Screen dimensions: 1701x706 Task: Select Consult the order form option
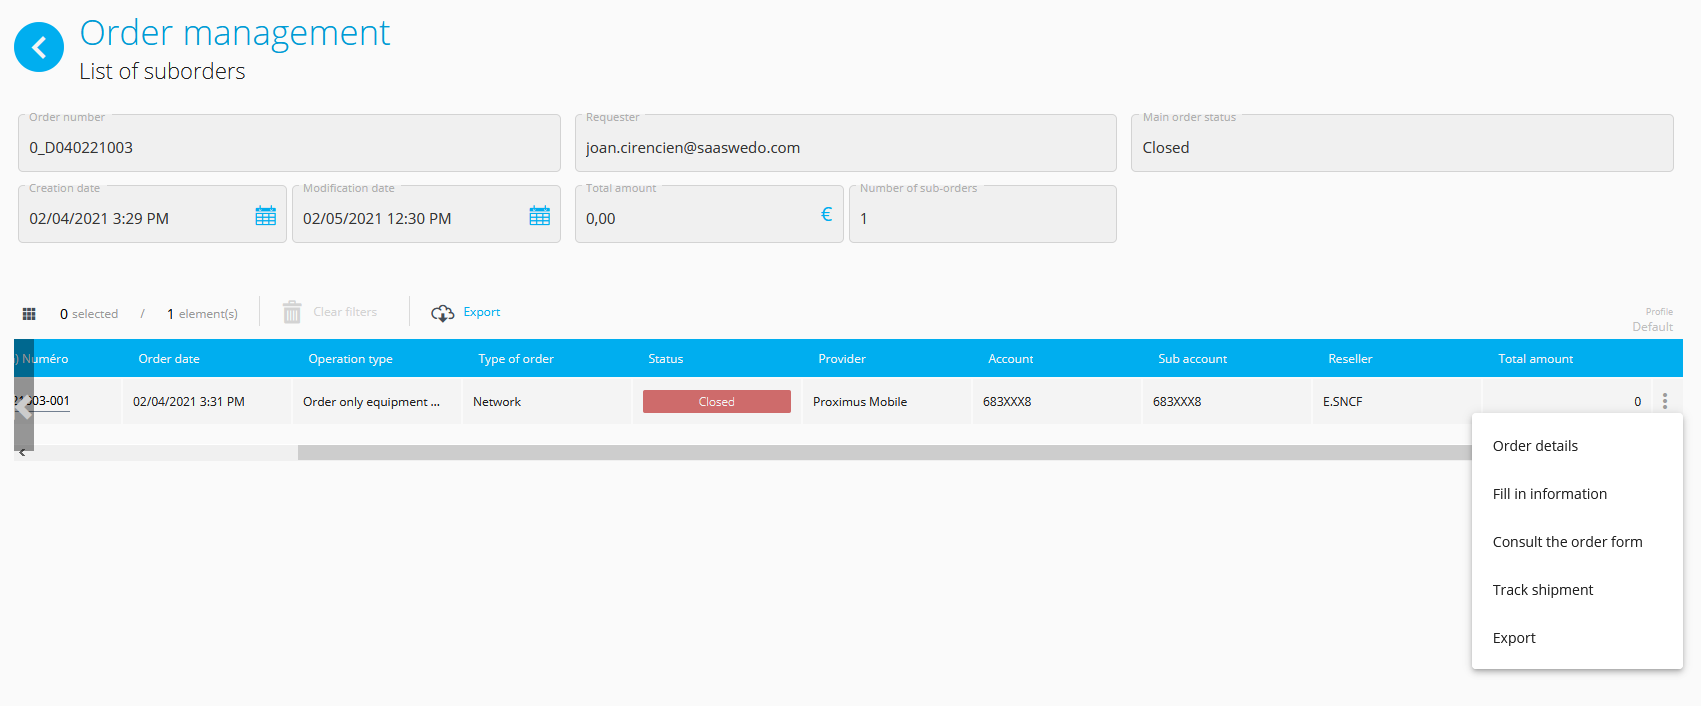1567,542
